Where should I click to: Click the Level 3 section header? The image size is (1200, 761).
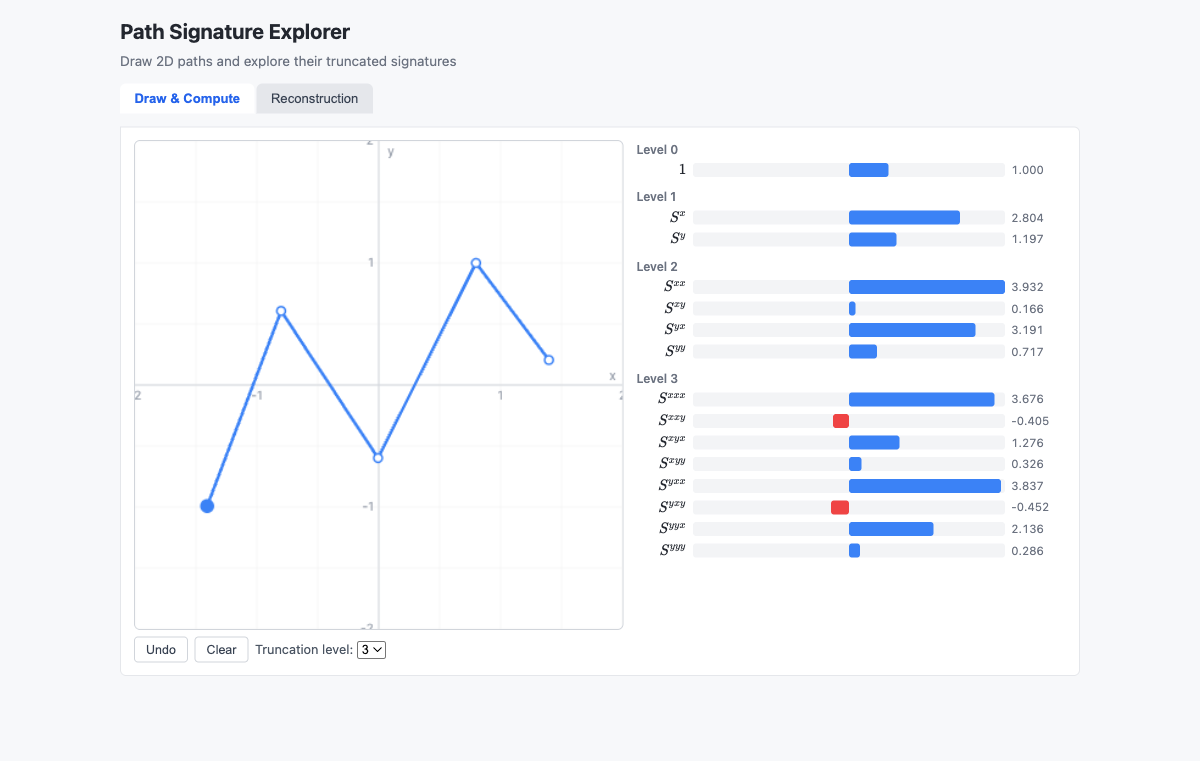pyautogui.click(x=657, y=378)
